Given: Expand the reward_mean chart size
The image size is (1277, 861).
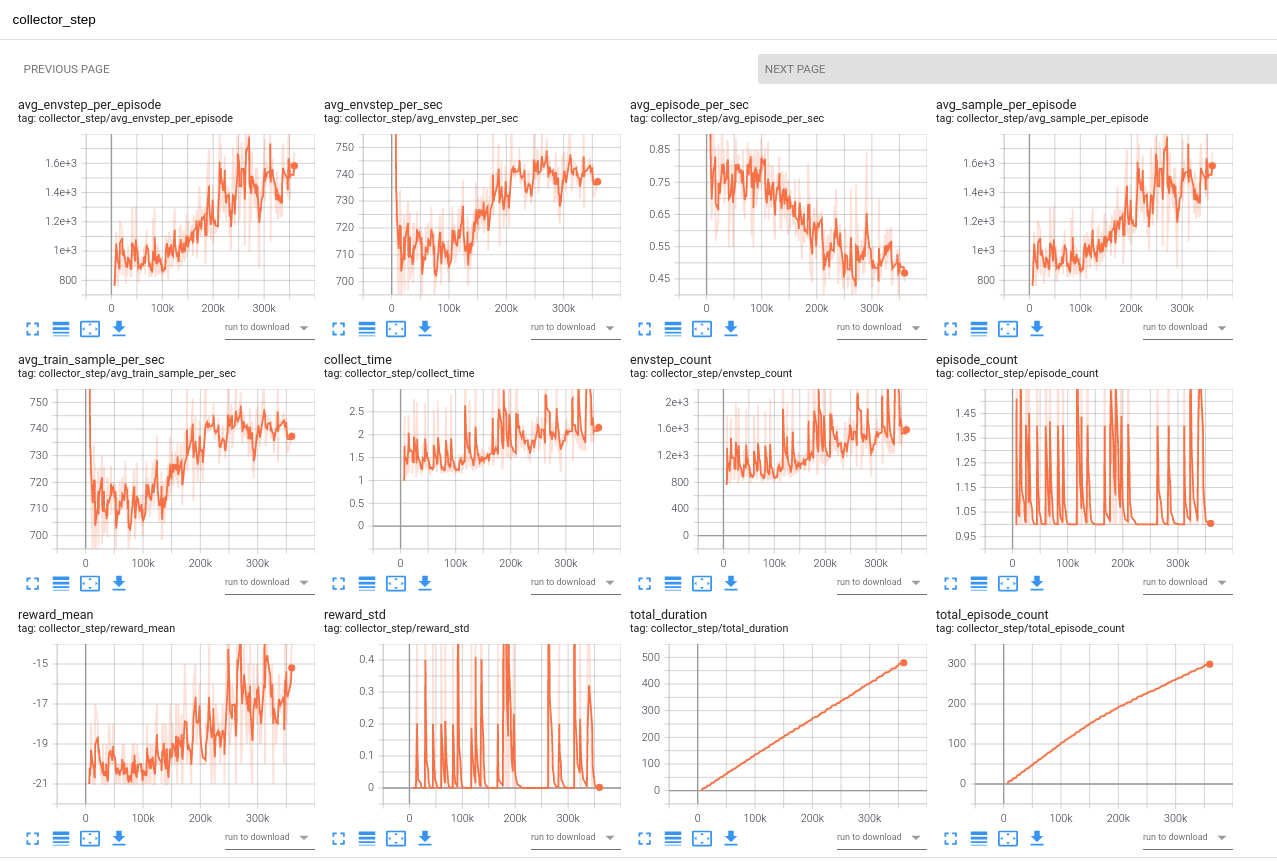Looking at the screenshot, I should 32,838.
